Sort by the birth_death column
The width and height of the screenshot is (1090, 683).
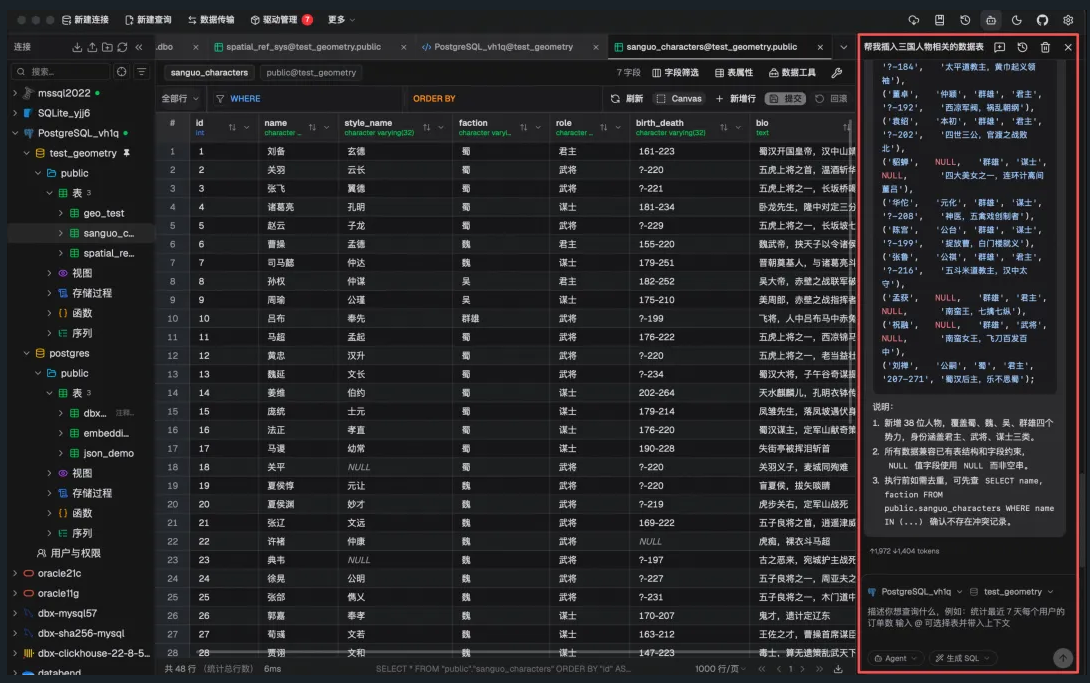coord(724,127)
